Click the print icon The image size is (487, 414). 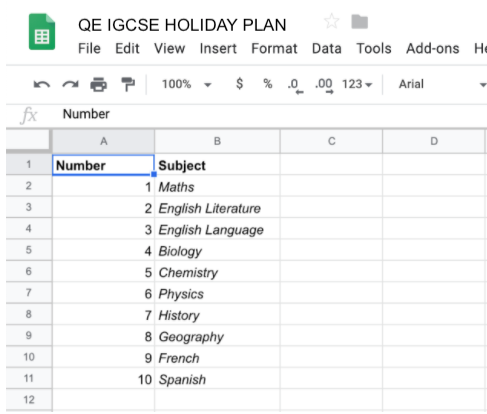[x=99, y=84]
